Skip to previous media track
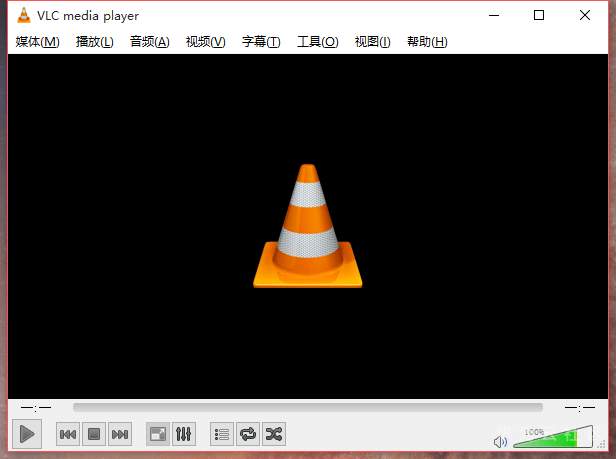 pyautogui.click(x=68, y=434)
